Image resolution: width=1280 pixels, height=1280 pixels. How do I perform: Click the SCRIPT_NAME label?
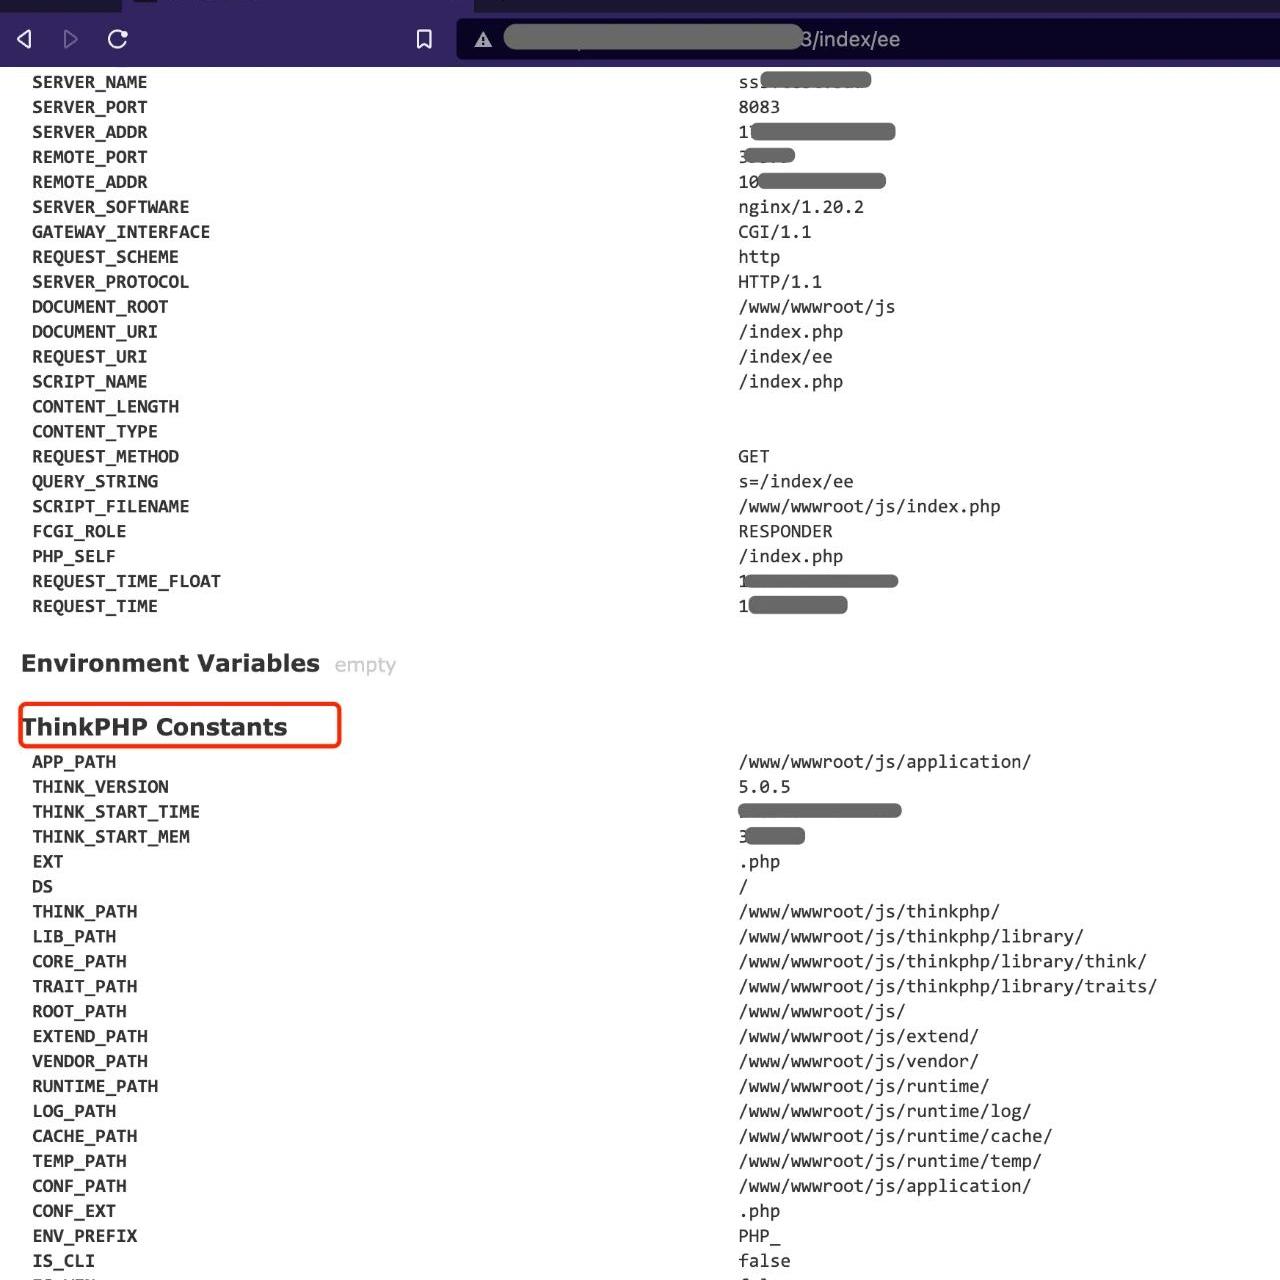[x=90, y=382]
